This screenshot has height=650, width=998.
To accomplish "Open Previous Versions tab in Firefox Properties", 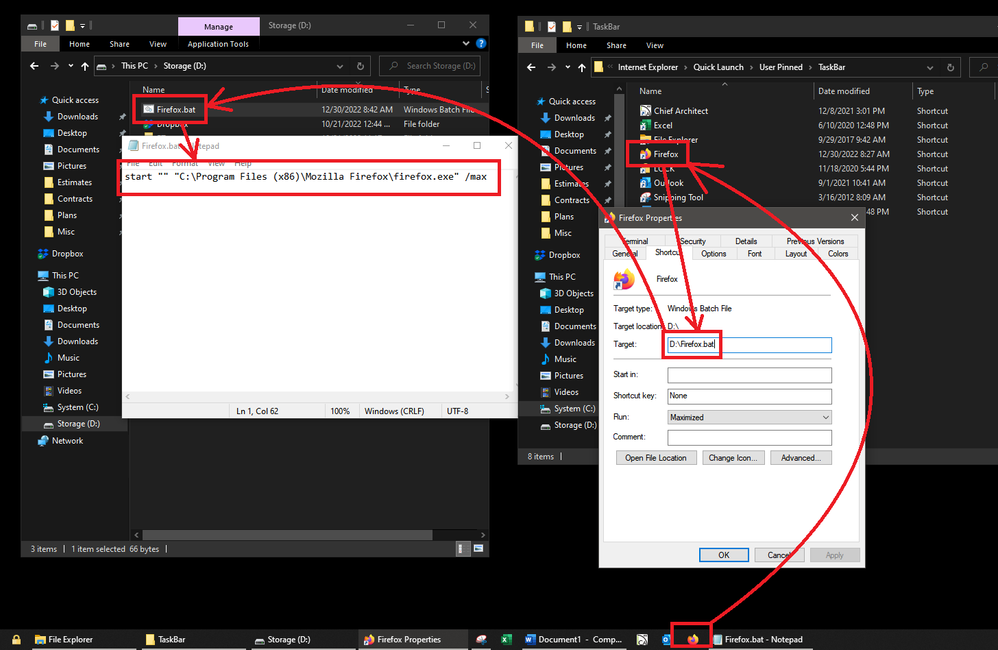I will [x=815, y=241].
